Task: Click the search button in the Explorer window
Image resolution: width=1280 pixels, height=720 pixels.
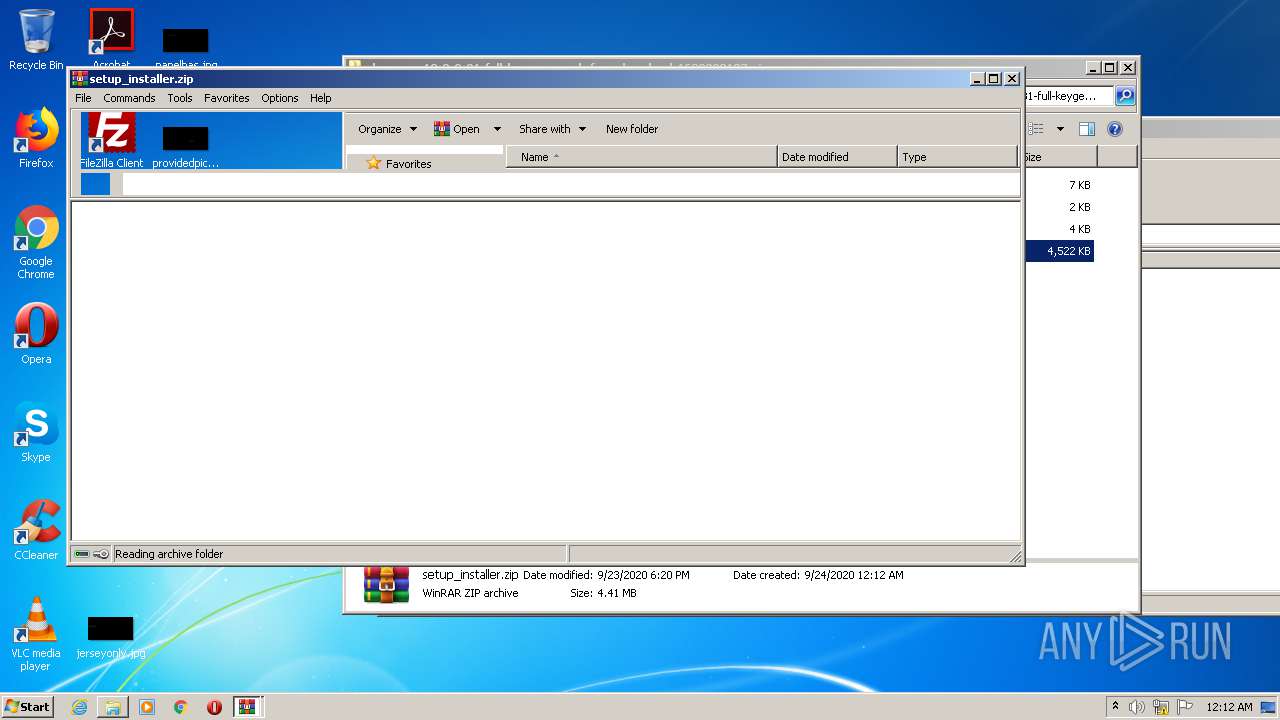Action: [1125, 96]
